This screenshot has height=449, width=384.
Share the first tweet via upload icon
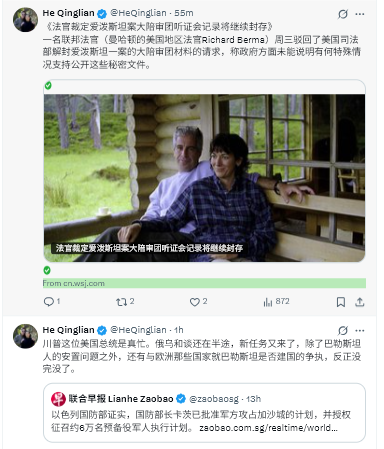[x=359, y=302]
